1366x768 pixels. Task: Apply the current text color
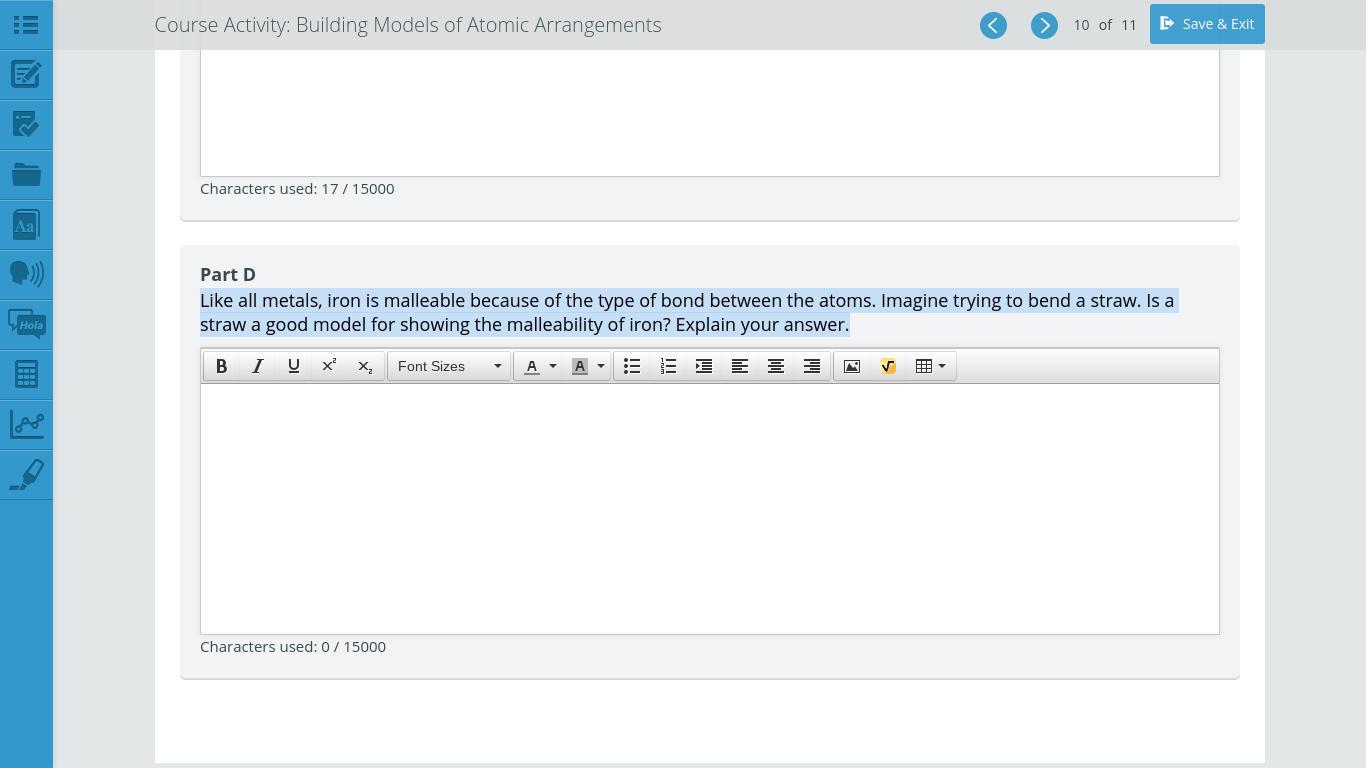coord(532,366)
